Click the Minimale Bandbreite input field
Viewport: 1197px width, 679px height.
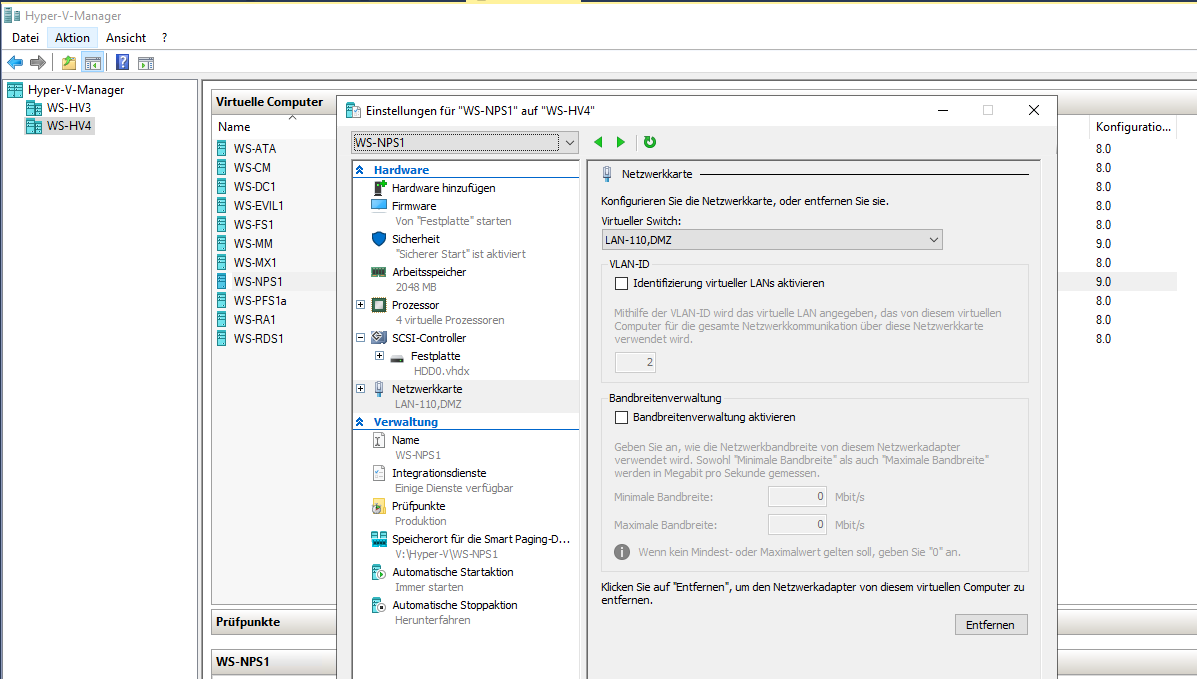tap(797, 496)
